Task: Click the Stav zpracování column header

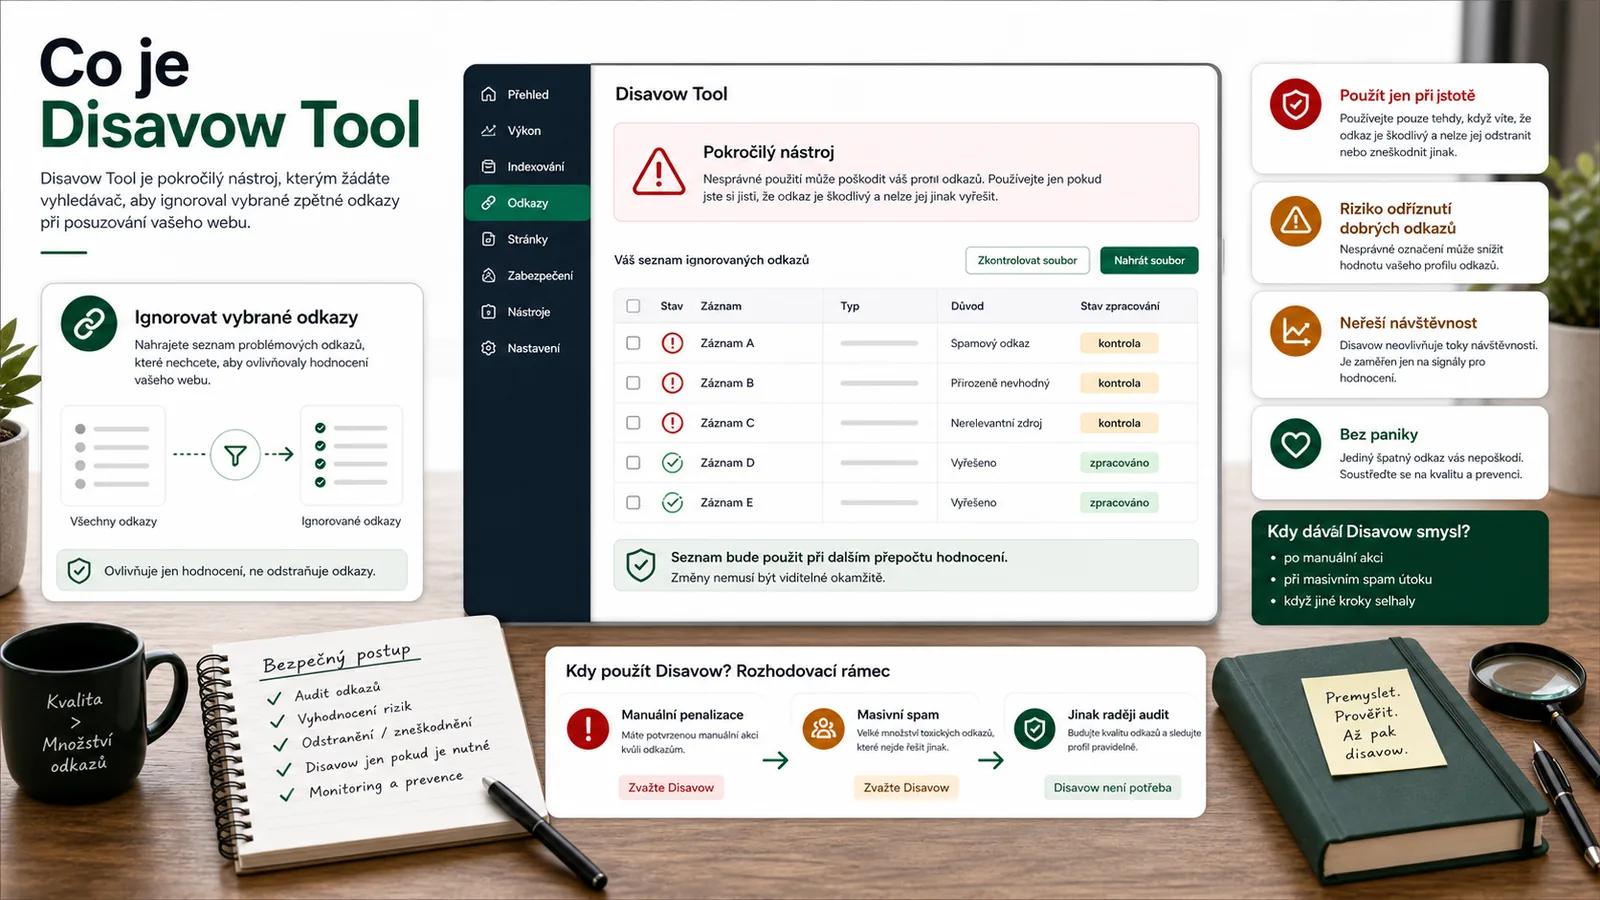Action: click(x=1120, y=306)
